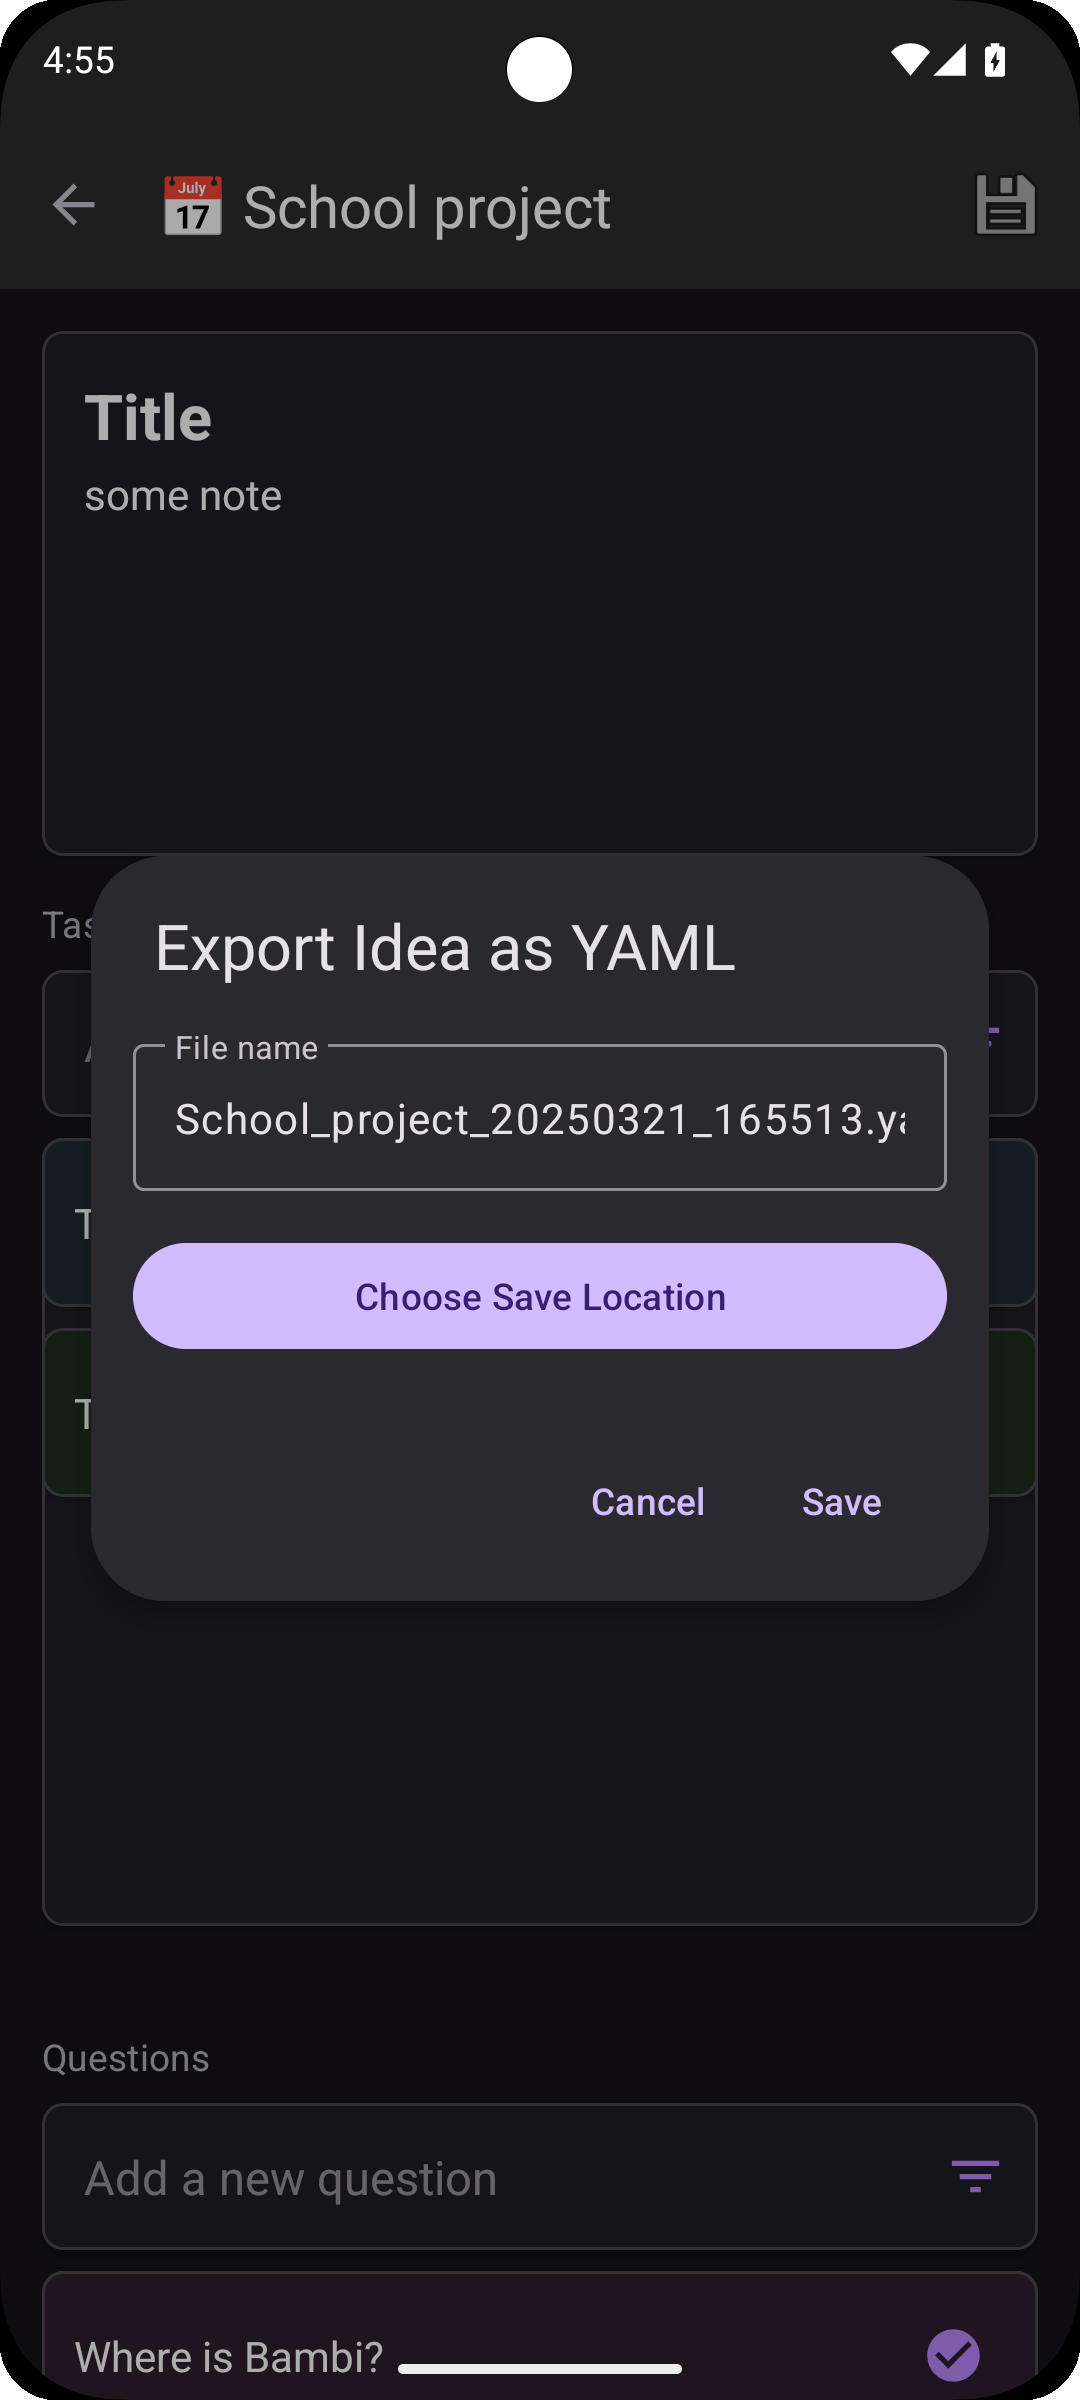
Task: Tap the battery charging icon
Action: click(995, 60)
